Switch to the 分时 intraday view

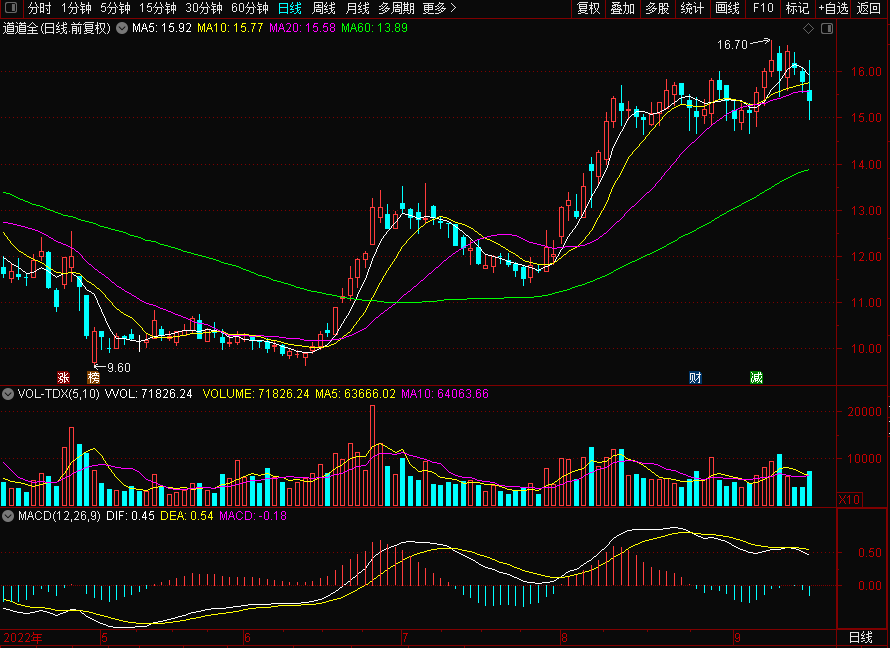[x=40, y=8]
